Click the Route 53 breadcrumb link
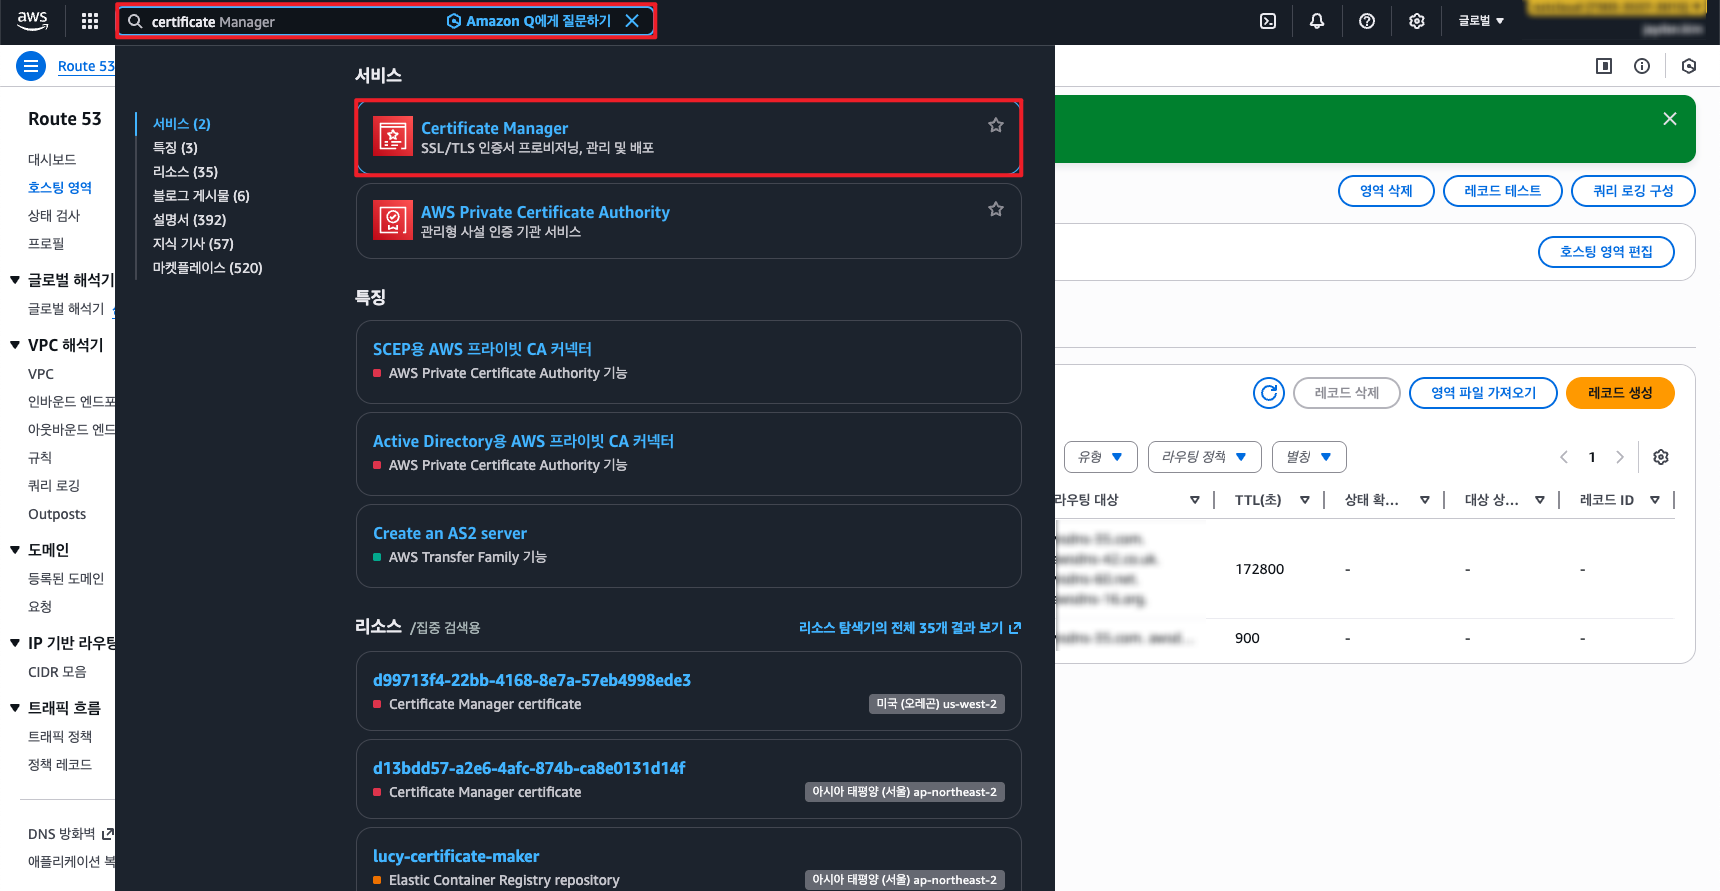 click(x=86, y=66)
